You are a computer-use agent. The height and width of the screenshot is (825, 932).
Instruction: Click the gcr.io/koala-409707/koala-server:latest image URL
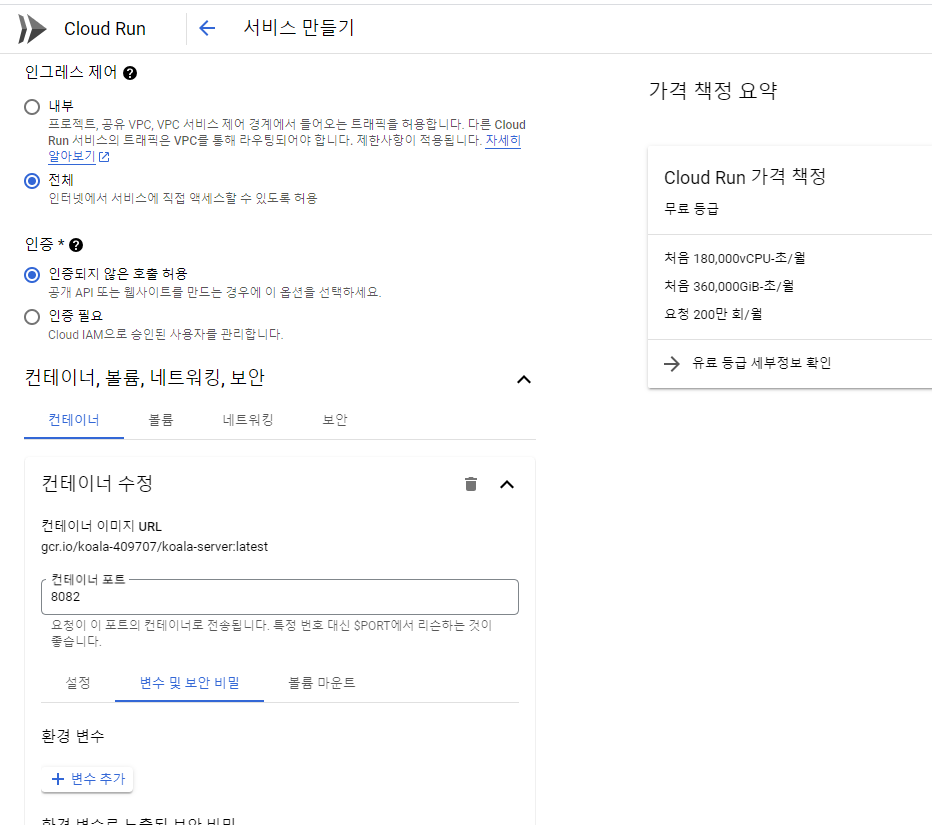point(155,547)
